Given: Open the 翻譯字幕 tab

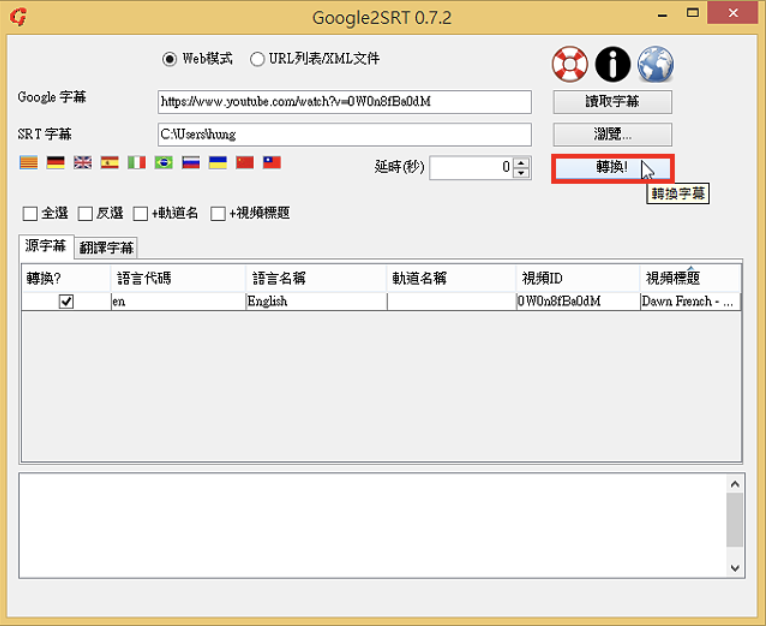Looking at the screenshot, I should 106,248.
